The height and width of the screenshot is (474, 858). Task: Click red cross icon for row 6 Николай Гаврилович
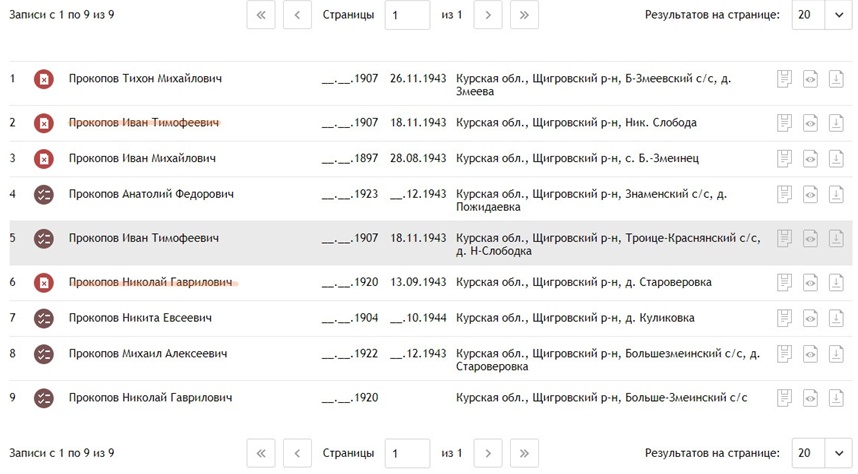point(44,282)
